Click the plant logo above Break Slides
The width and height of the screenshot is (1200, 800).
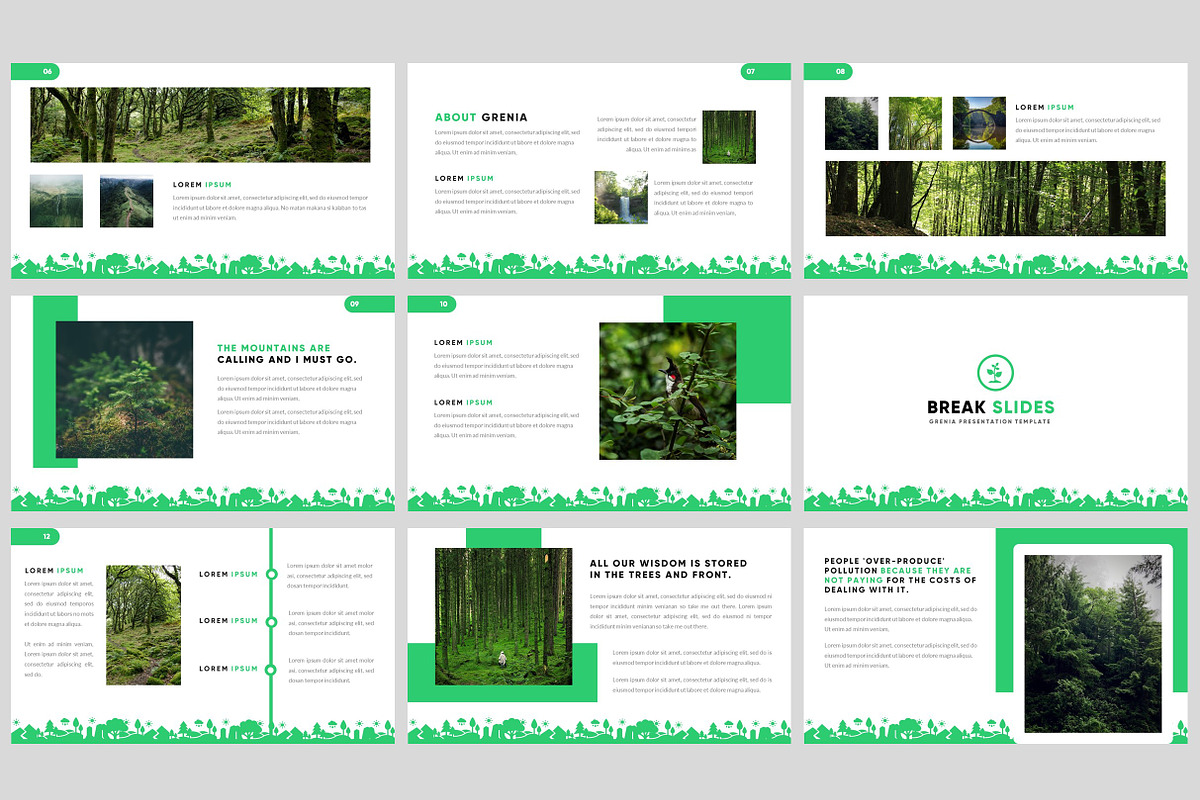point(995,372)
